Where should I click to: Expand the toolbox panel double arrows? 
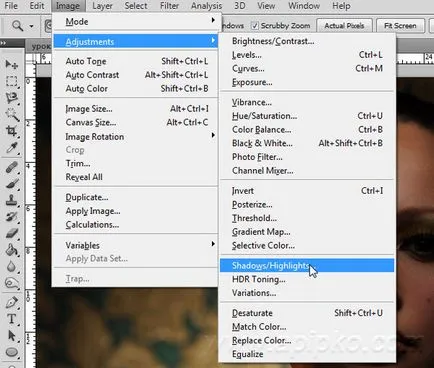tap(3, 43)
